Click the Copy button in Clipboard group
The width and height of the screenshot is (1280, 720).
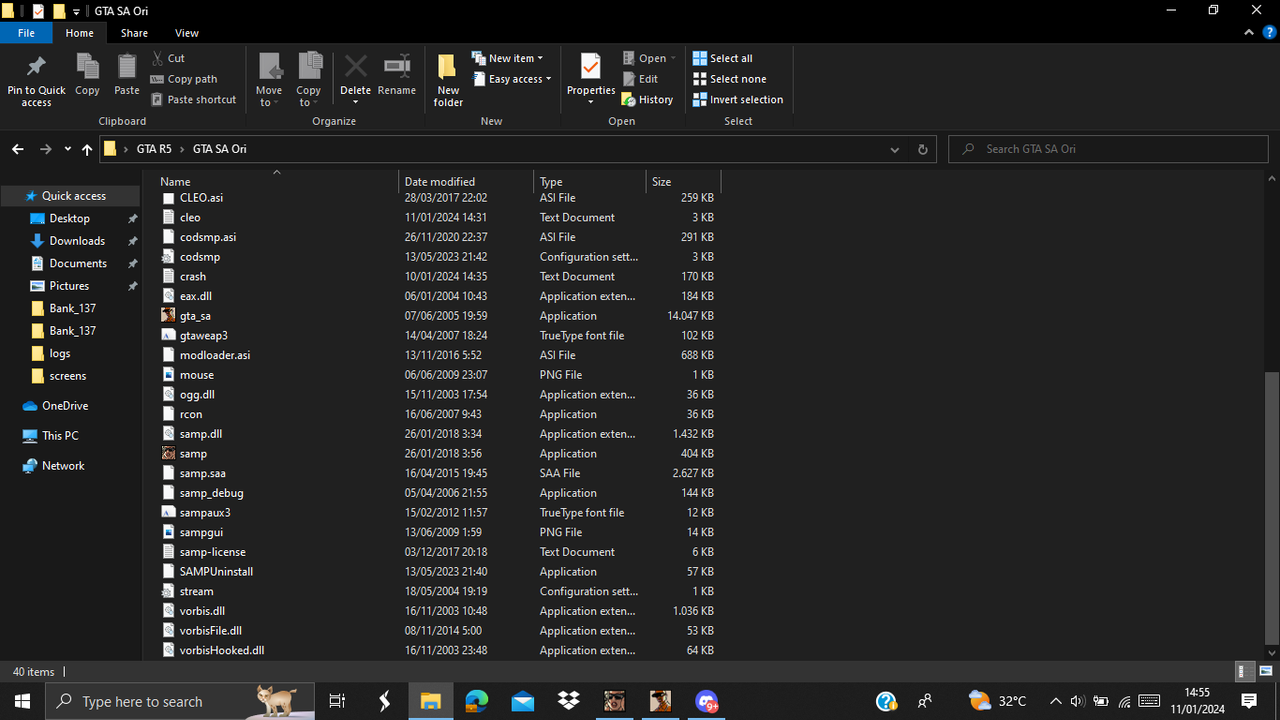[87, 75]
